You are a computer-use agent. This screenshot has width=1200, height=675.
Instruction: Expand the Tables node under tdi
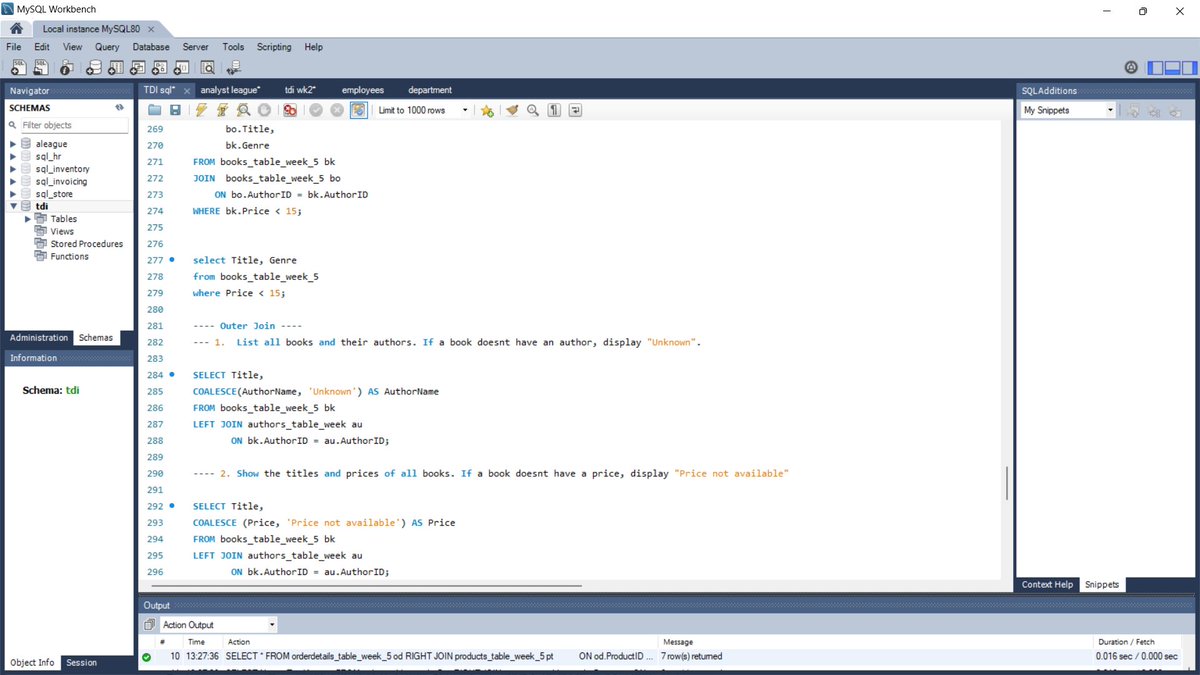(27, 219)
